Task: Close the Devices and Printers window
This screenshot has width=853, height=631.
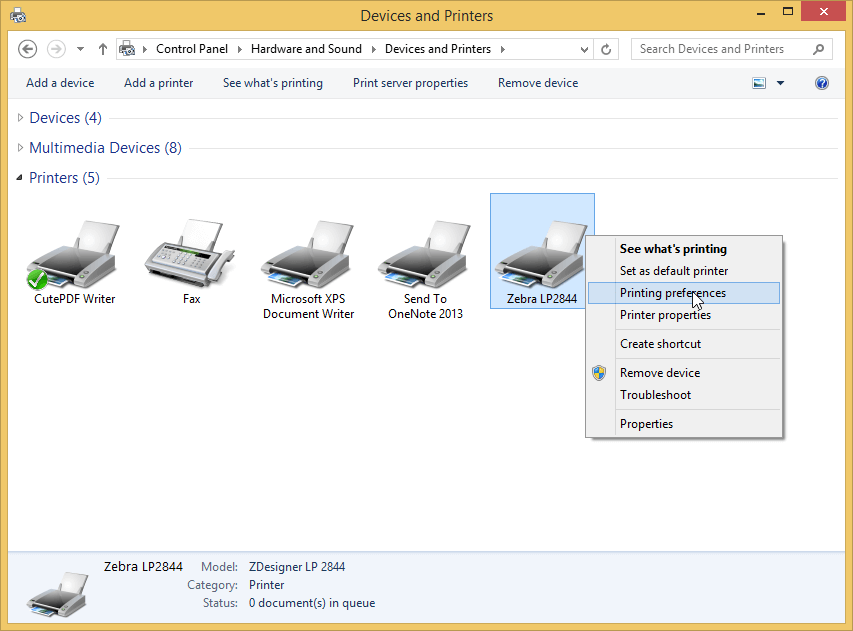Action: pos(823,12)
